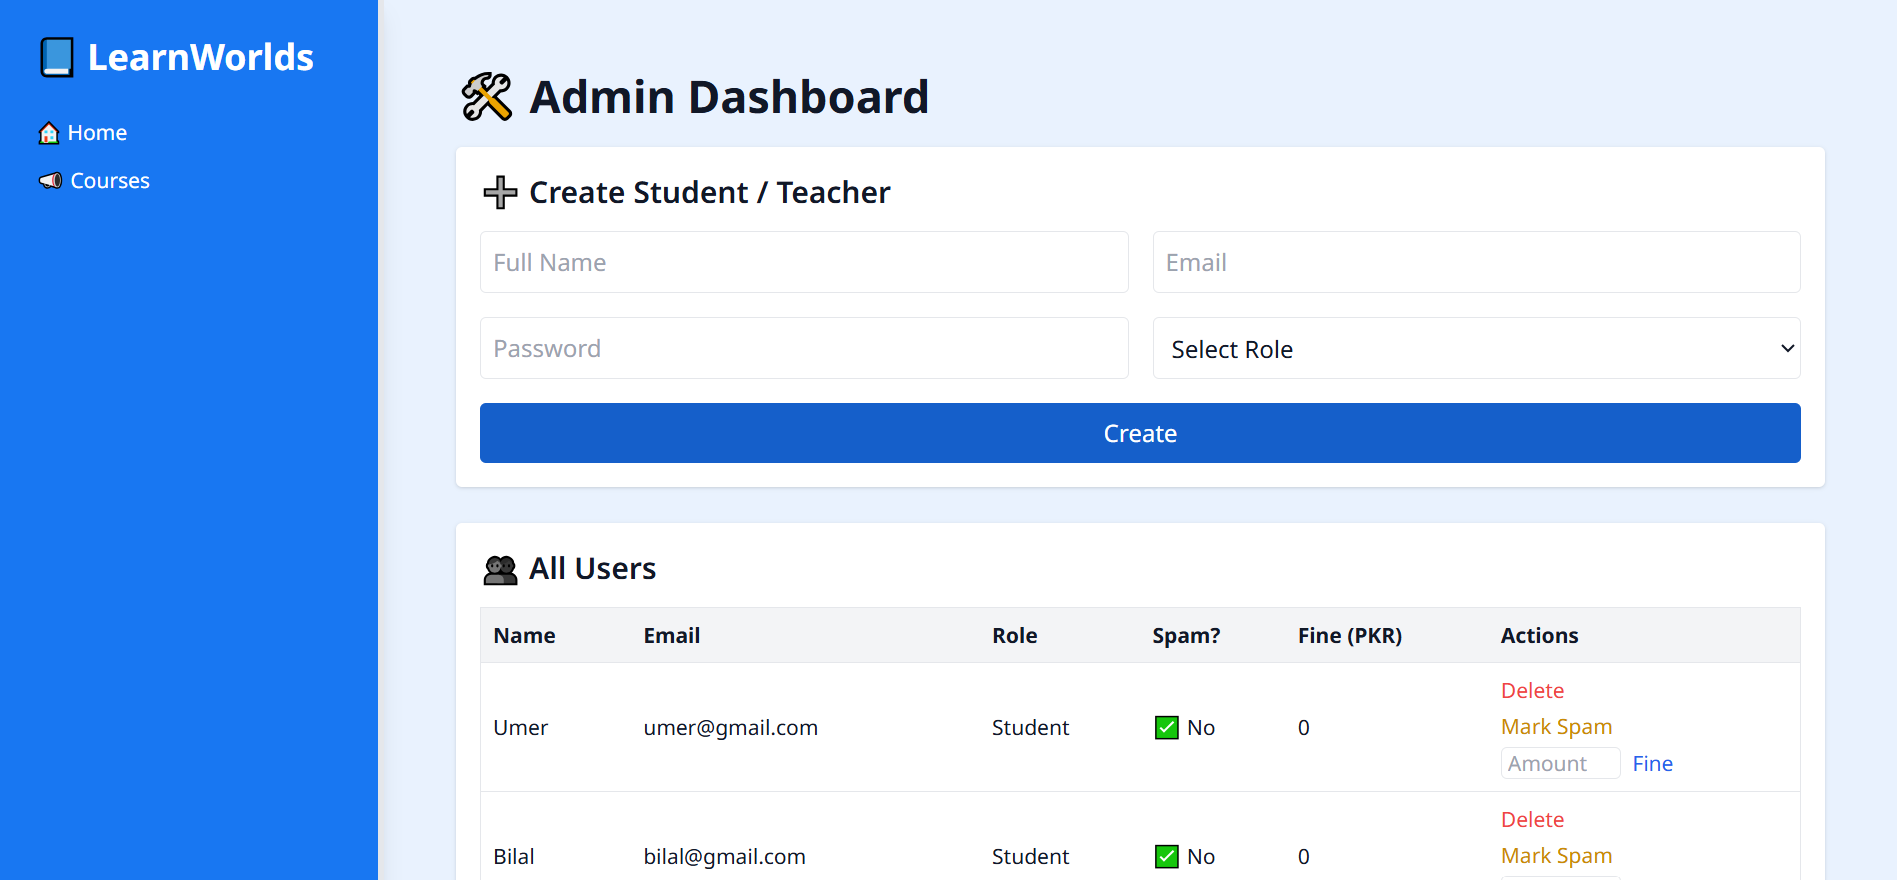Viewport: 1897px width, 880px height.
Task: Click Student role in Bilal's row
Action: tap(1030, 857)
